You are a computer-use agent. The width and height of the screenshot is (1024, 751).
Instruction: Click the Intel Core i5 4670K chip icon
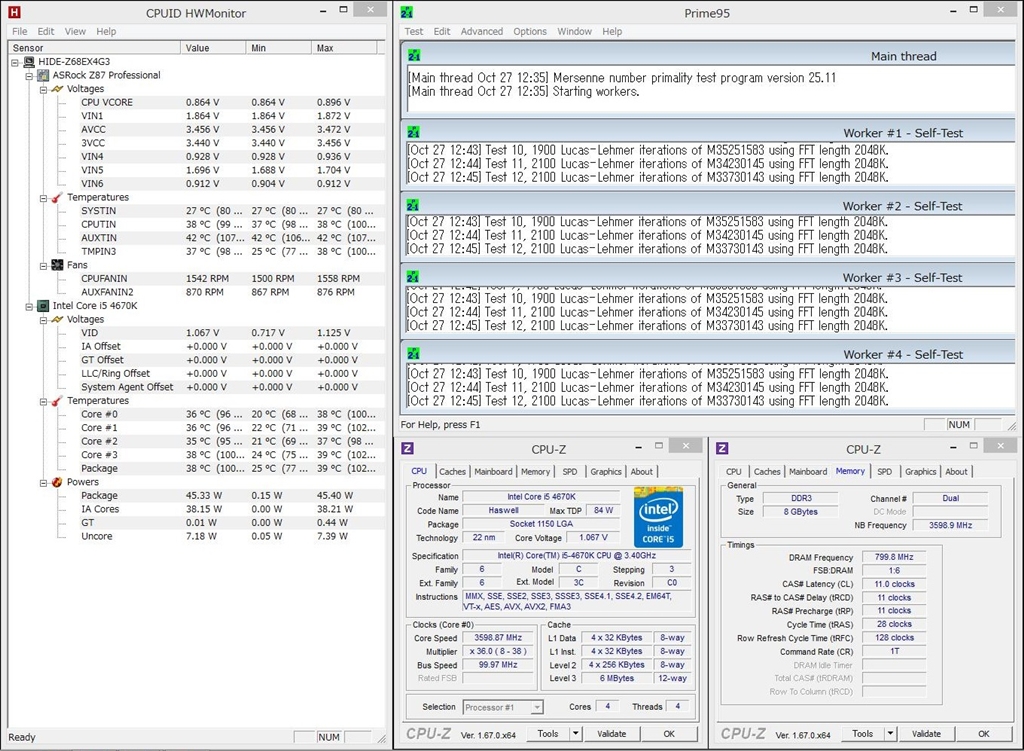point(43,306)
